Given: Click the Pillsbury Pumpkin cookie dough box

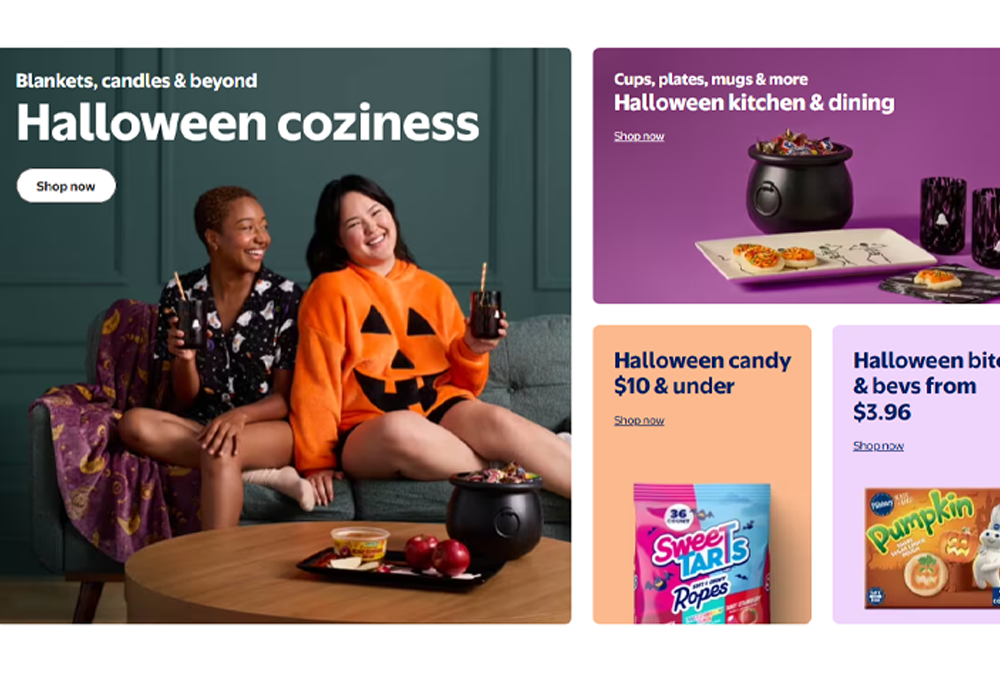Looking at the screenshot, I should 932,548.
